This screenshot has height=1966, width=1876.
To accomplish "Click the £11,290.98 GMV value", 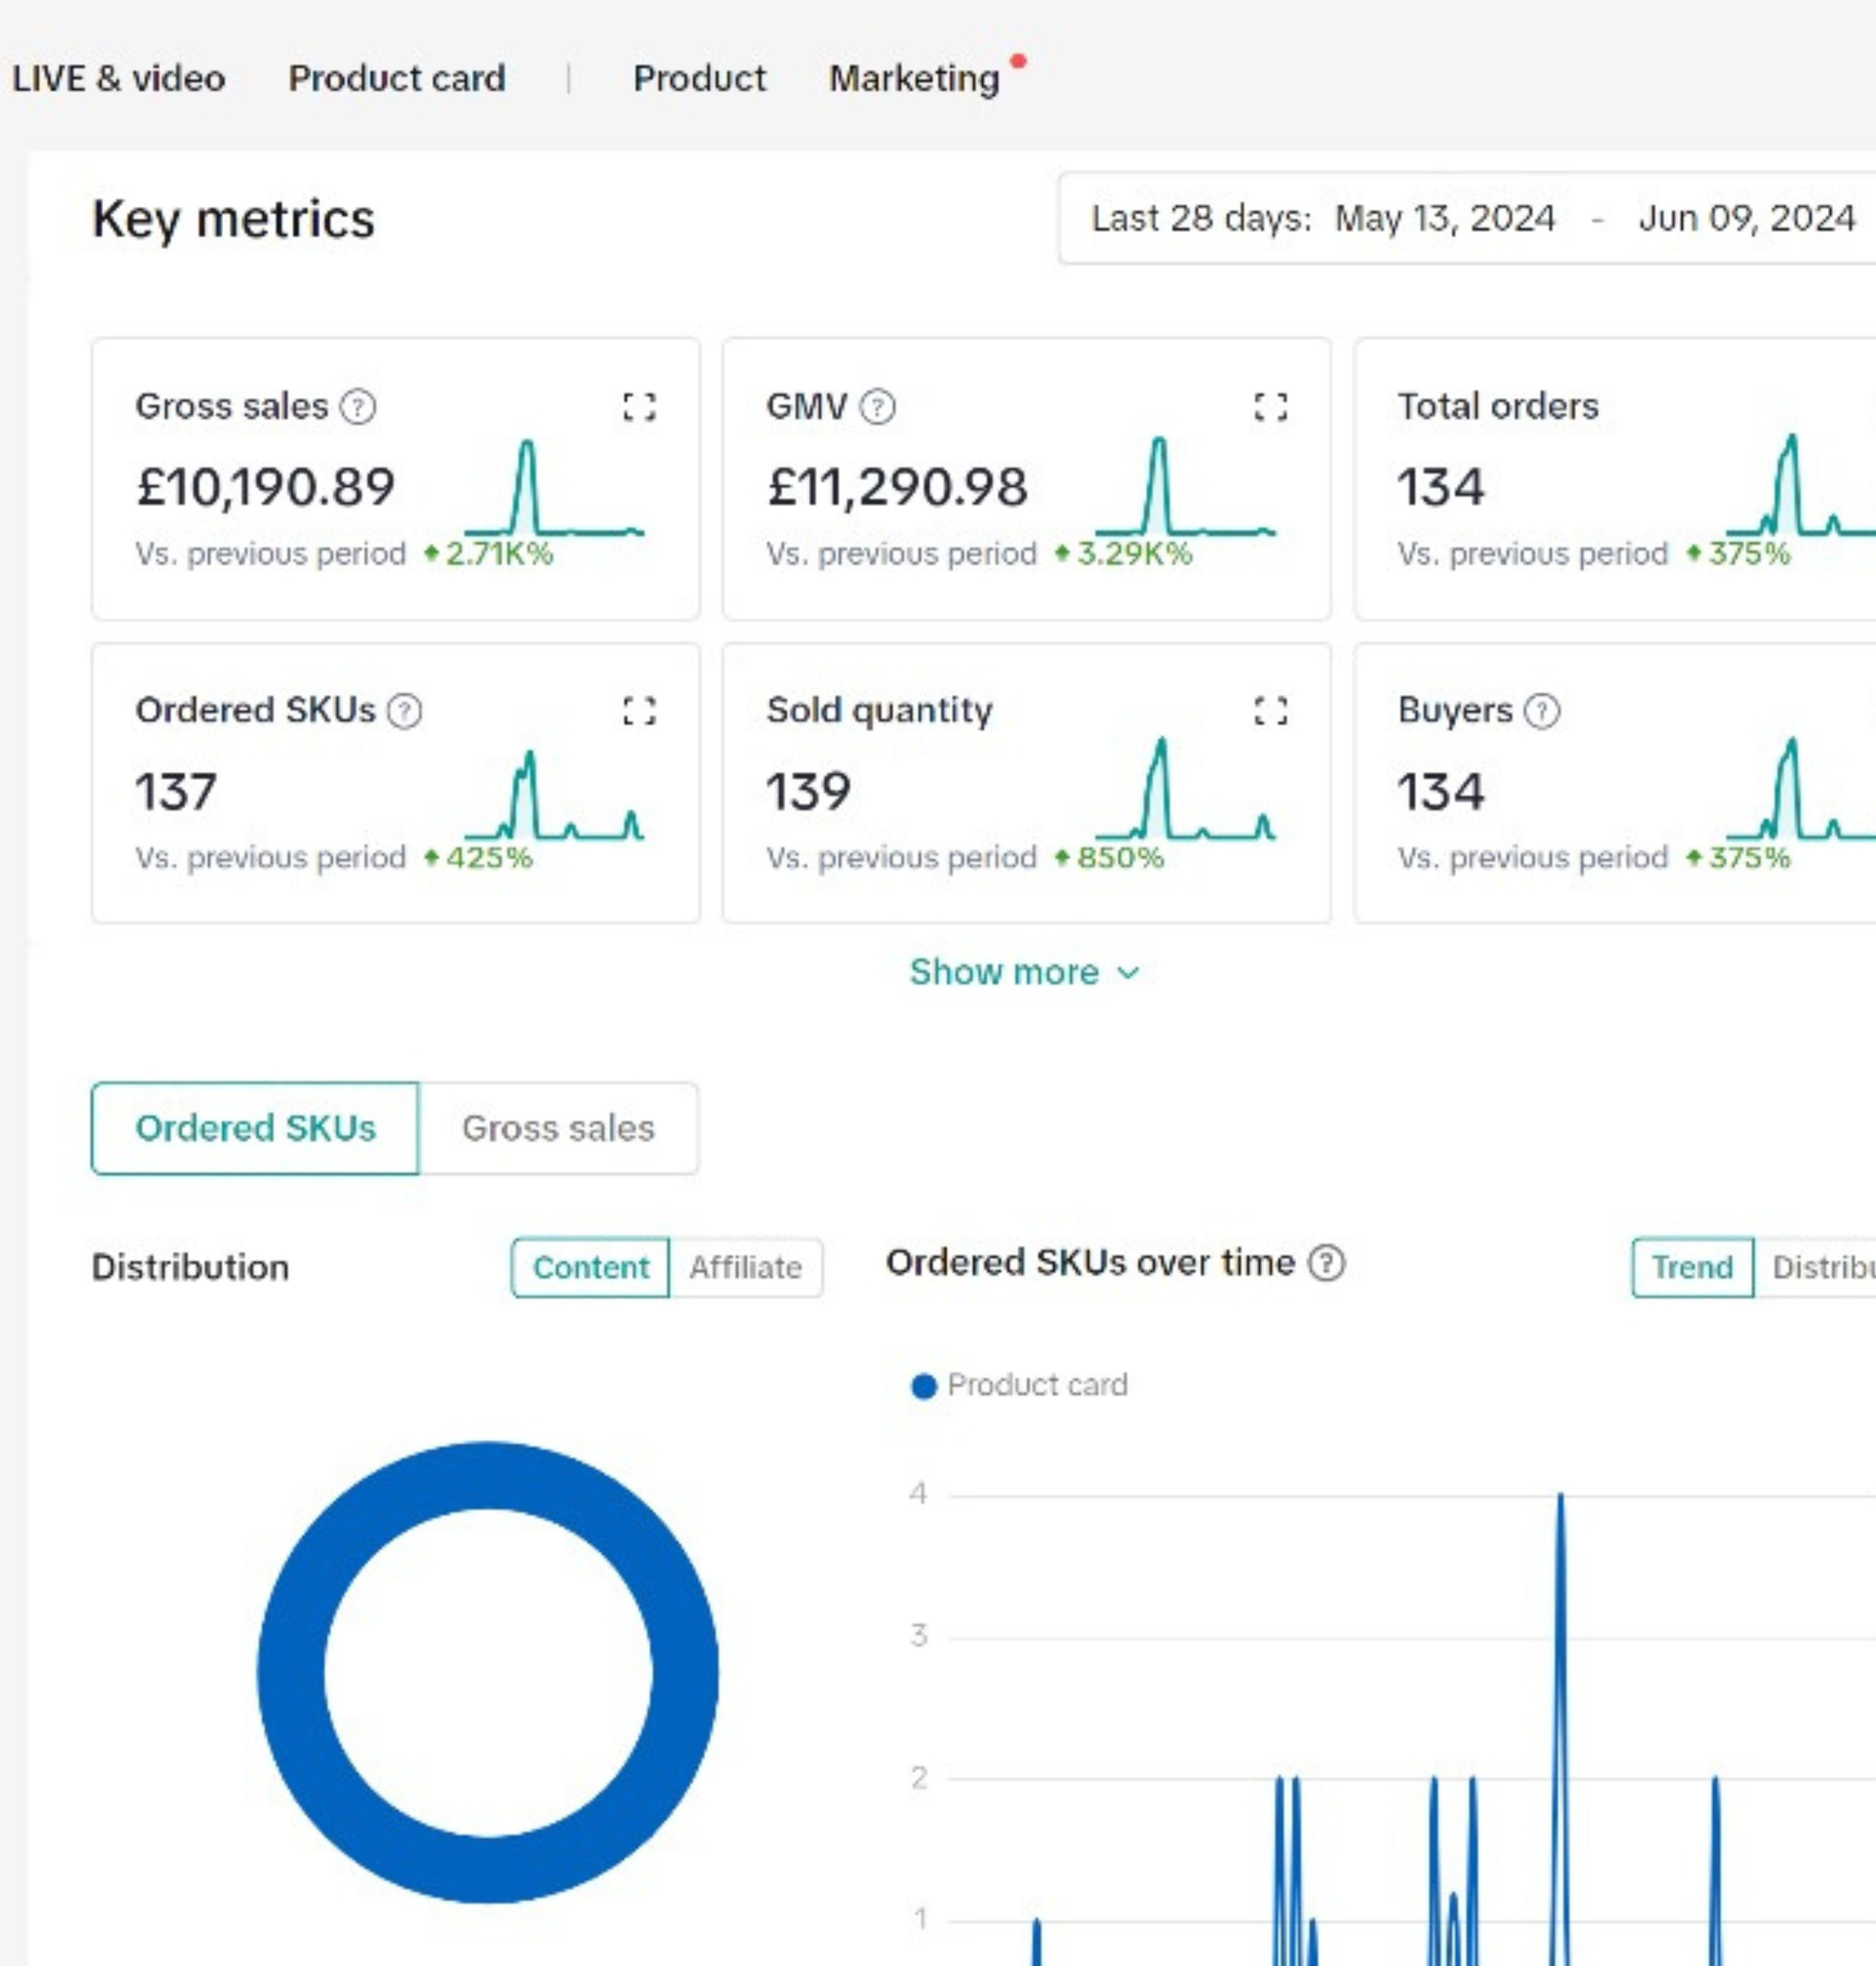I will [x=897, y=487].
